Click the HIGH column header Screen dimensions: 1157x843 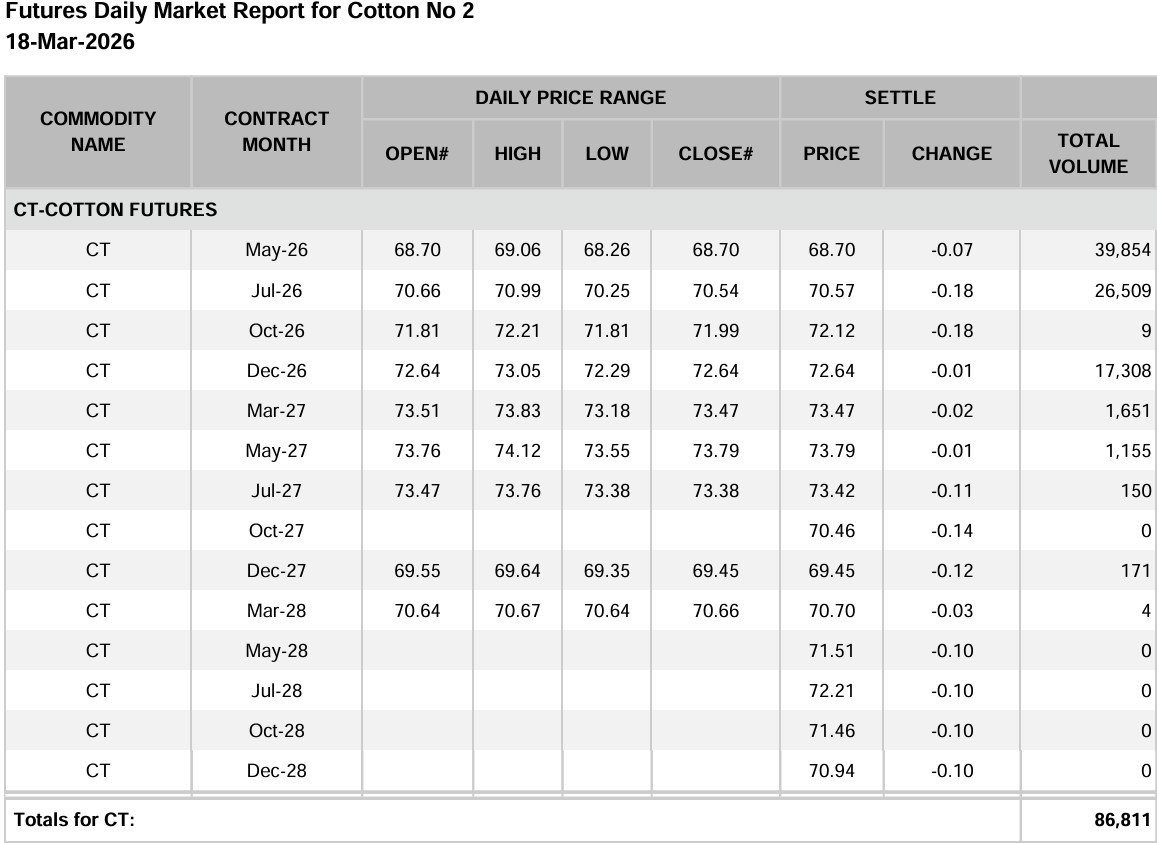tap(517, 154)
